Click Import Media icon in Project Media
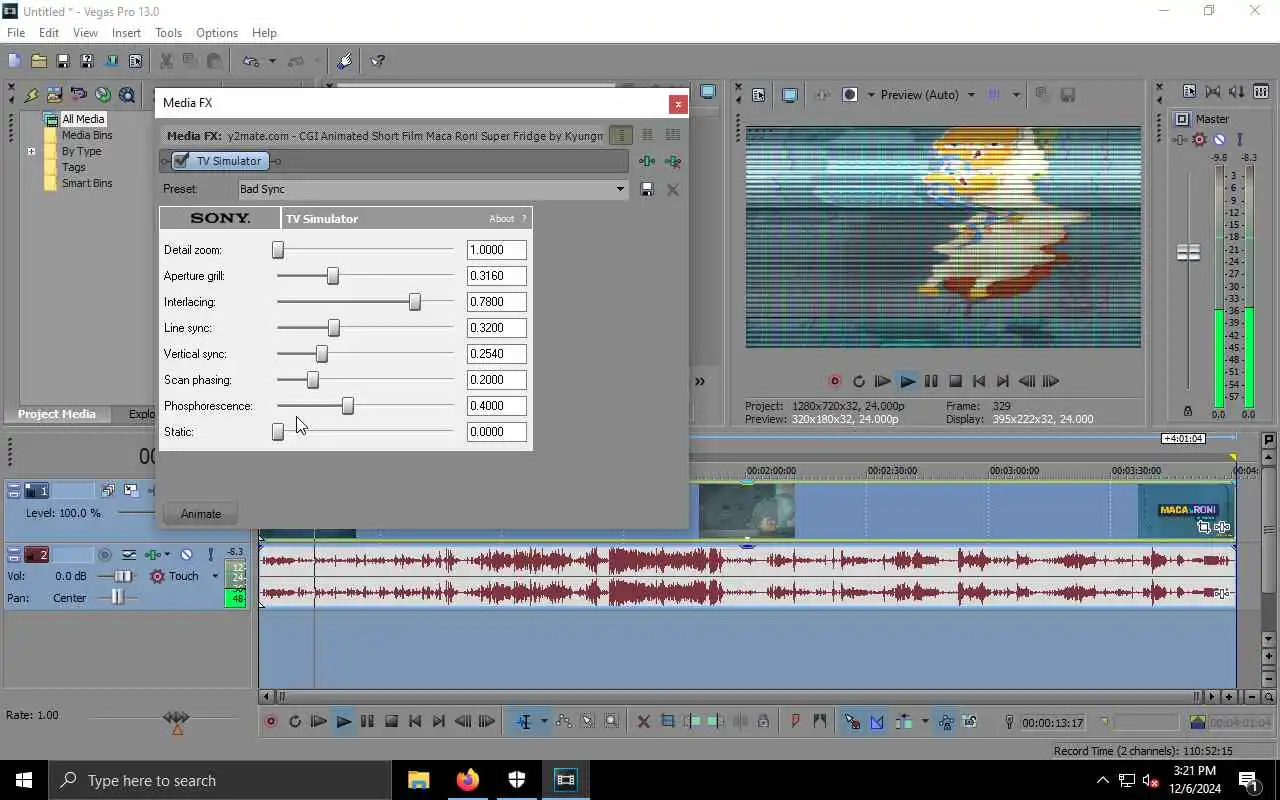 coord(54,95)
